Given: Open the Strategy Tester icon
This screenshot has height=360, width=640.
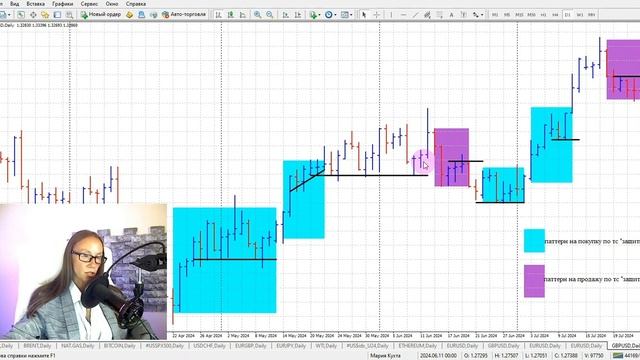Looking at the screenshot, I should 69,15.
